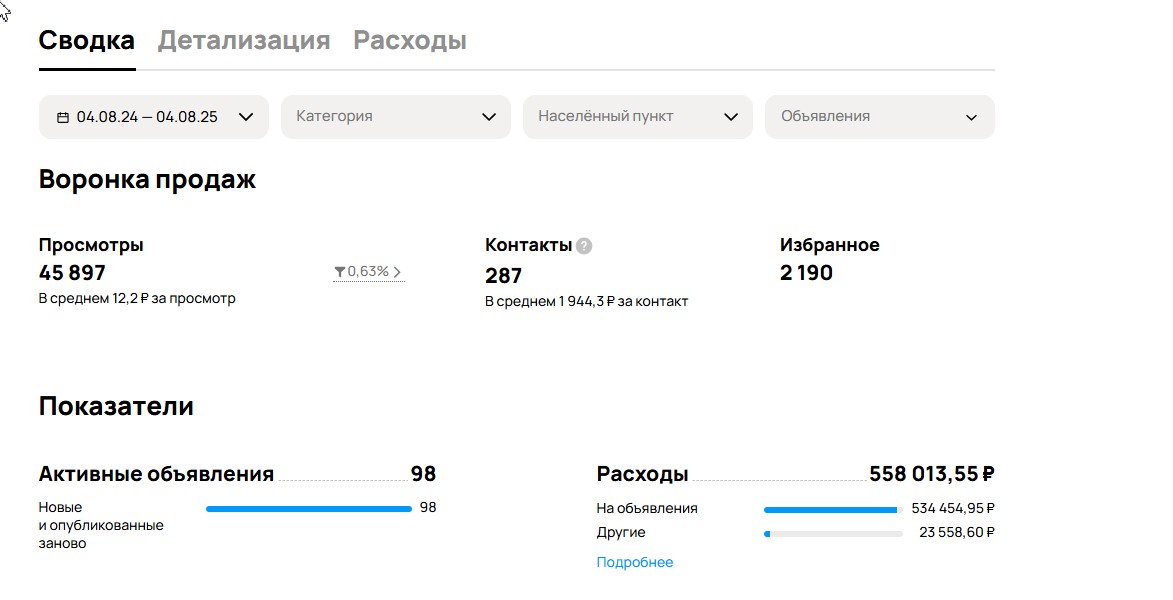This screenshot has height=600, width=1173.
Task: Open the Категория dropdown
Action: click(x=395, y=117)
